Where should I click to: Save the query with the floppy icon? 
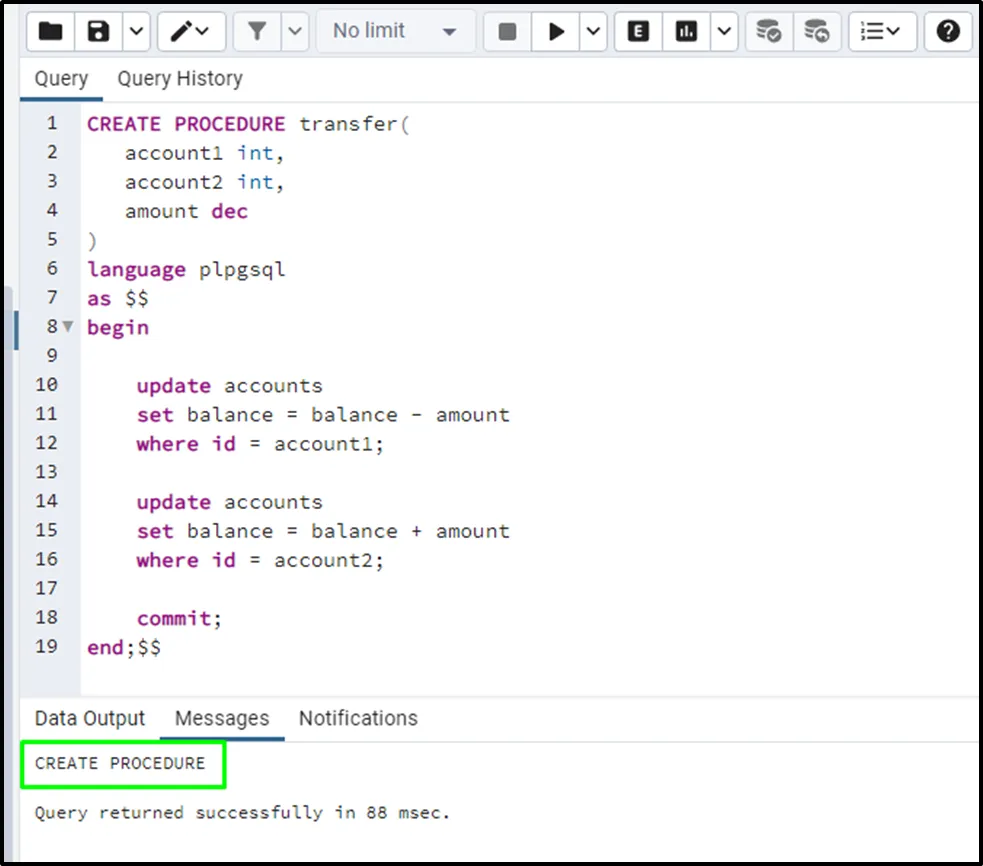(x=98, y=32)
